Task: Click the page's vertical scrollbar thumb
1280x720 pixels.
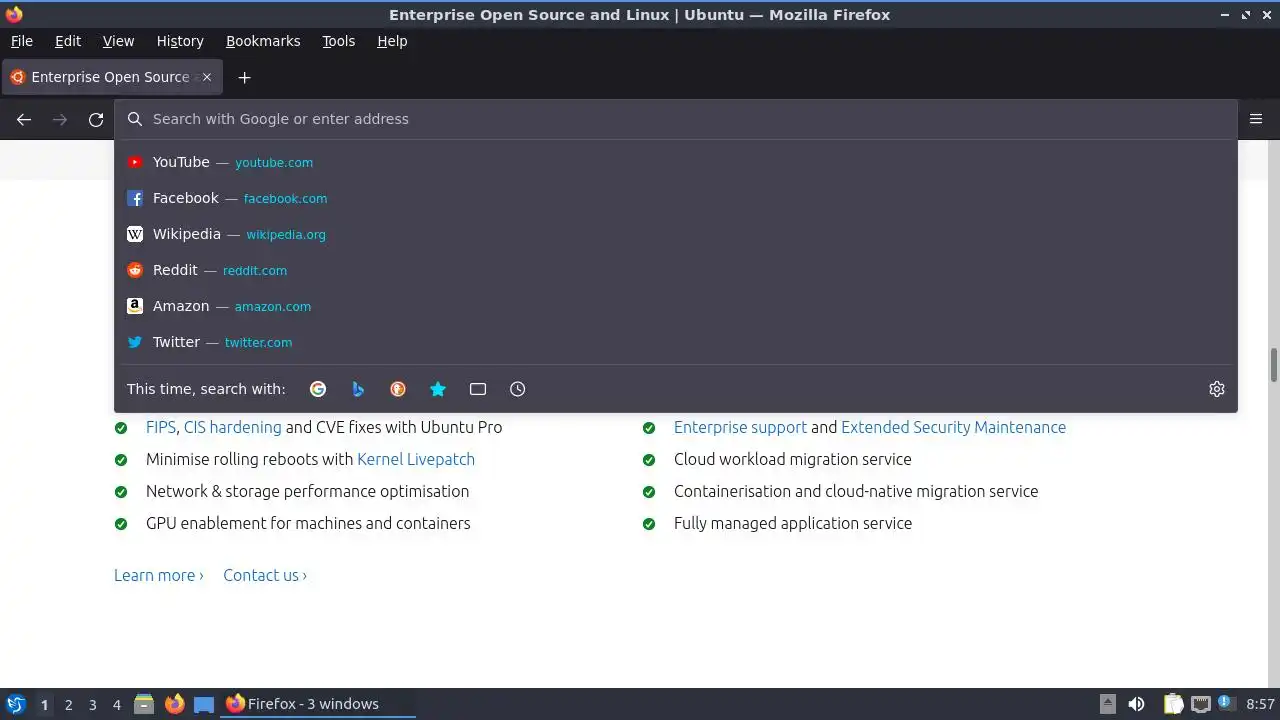Action: click(1274, 365)
